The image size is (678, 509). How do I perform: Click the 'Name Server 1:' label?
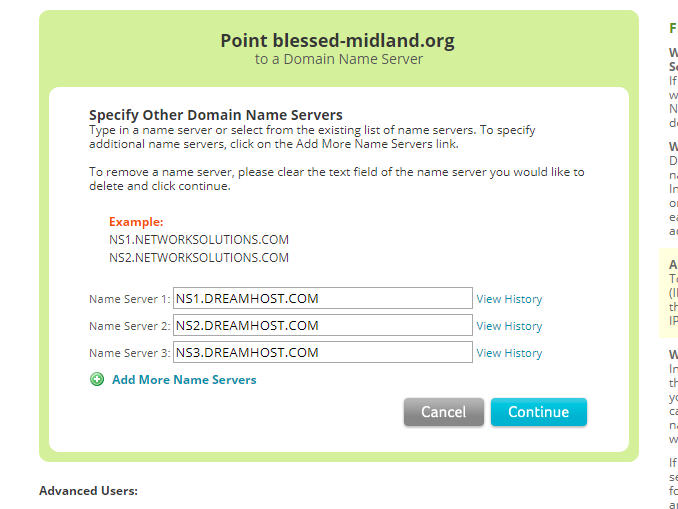tap(130, 299)
